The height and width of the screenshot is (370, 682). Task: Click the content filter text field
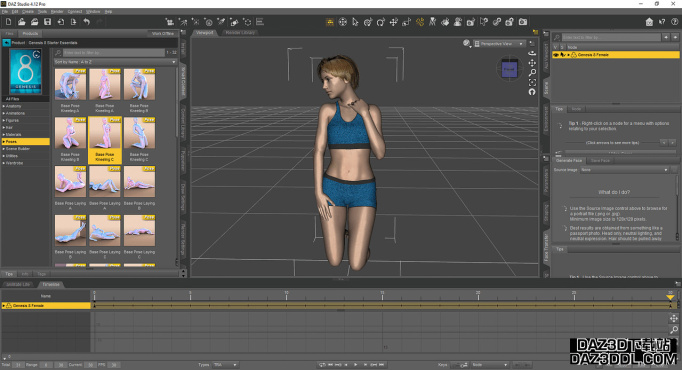[114, 53]
